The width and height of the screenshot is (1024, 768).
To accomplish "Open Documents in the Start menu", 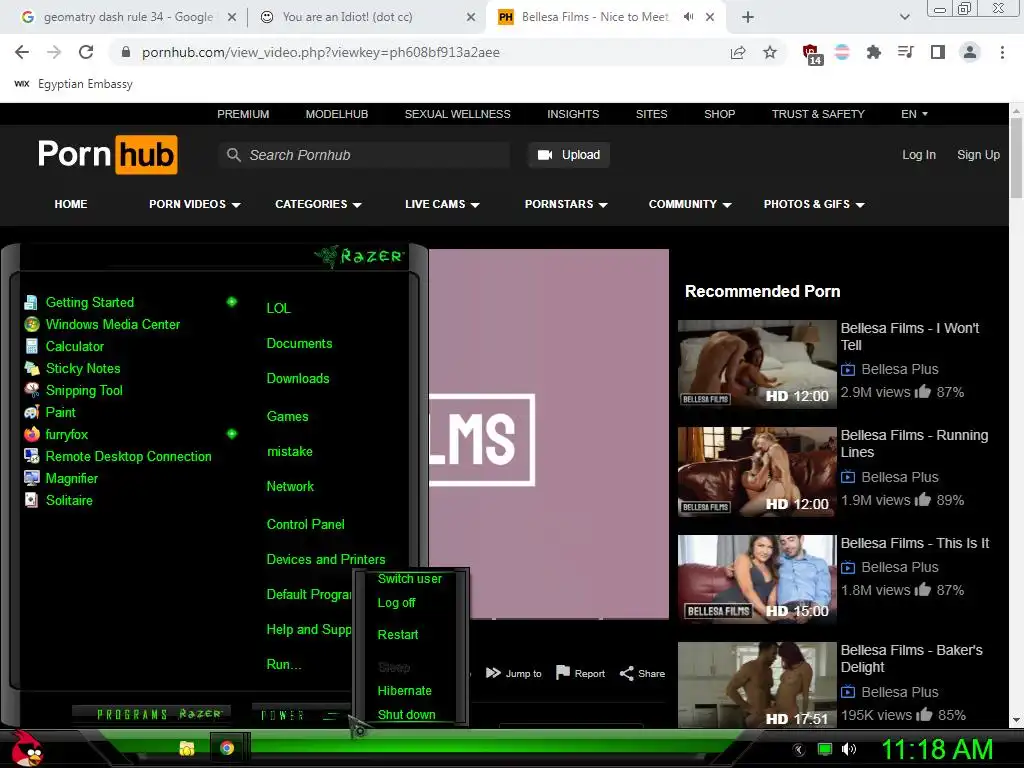I will tap(299, 344).
